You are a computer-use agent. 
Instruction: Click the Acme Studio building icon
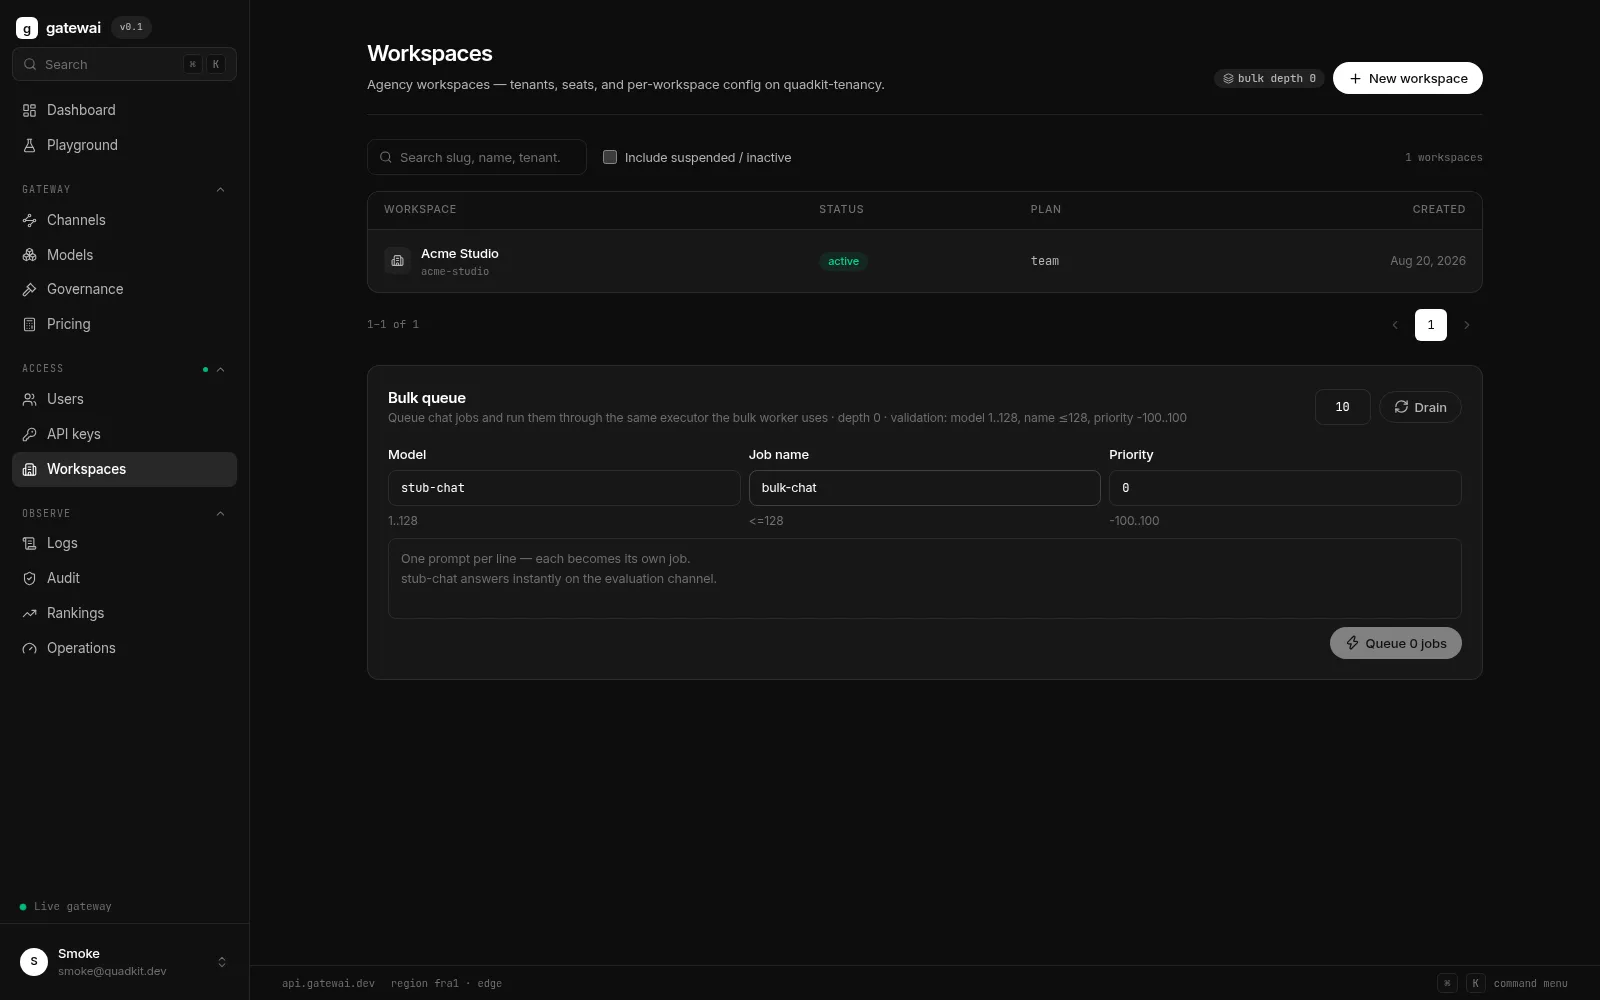397,261
